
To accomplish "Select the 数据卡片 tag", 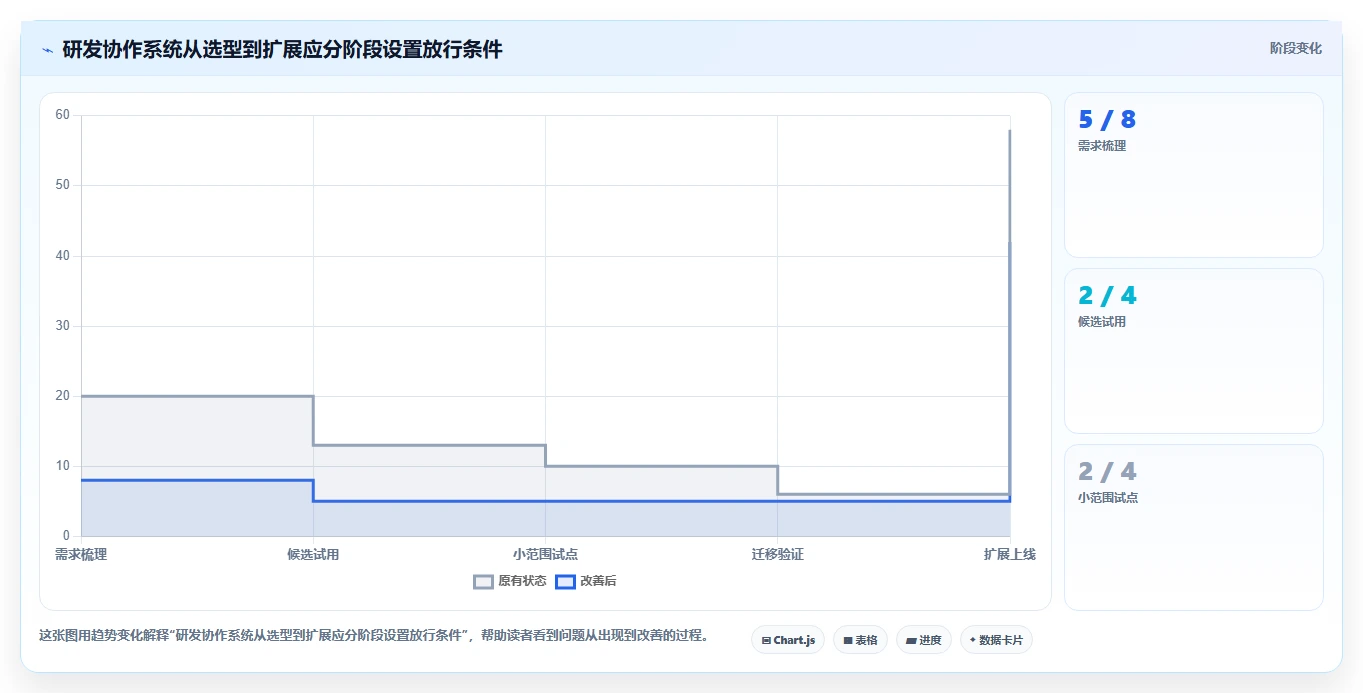I will (x=996, y=640).
